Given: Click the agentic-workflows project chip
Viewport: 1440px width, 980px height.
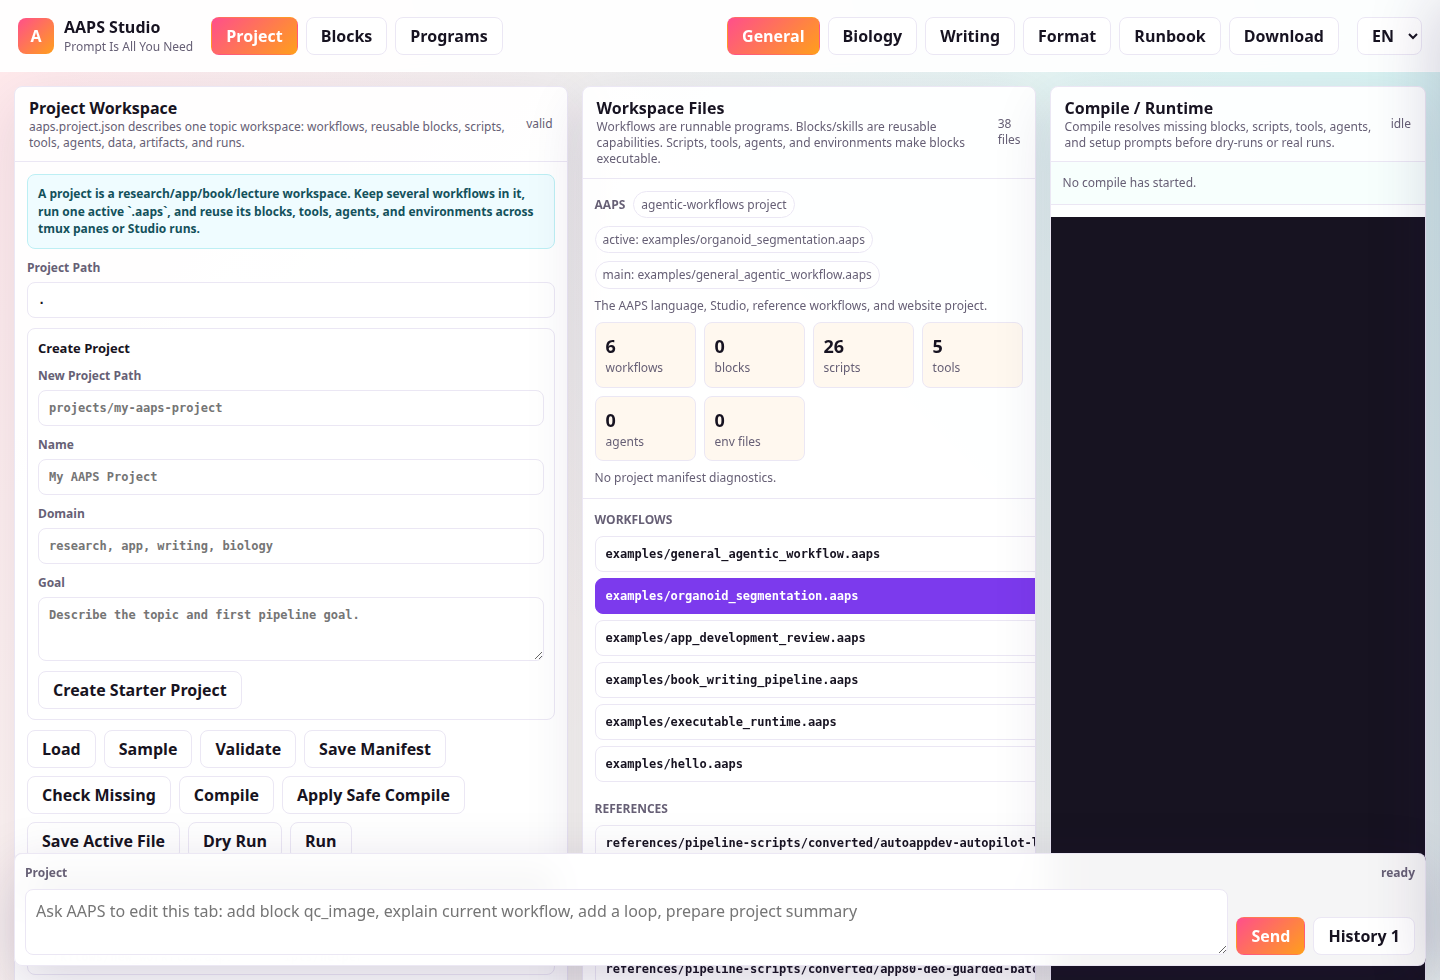Looking at the screenshot, I should point(714,205).
